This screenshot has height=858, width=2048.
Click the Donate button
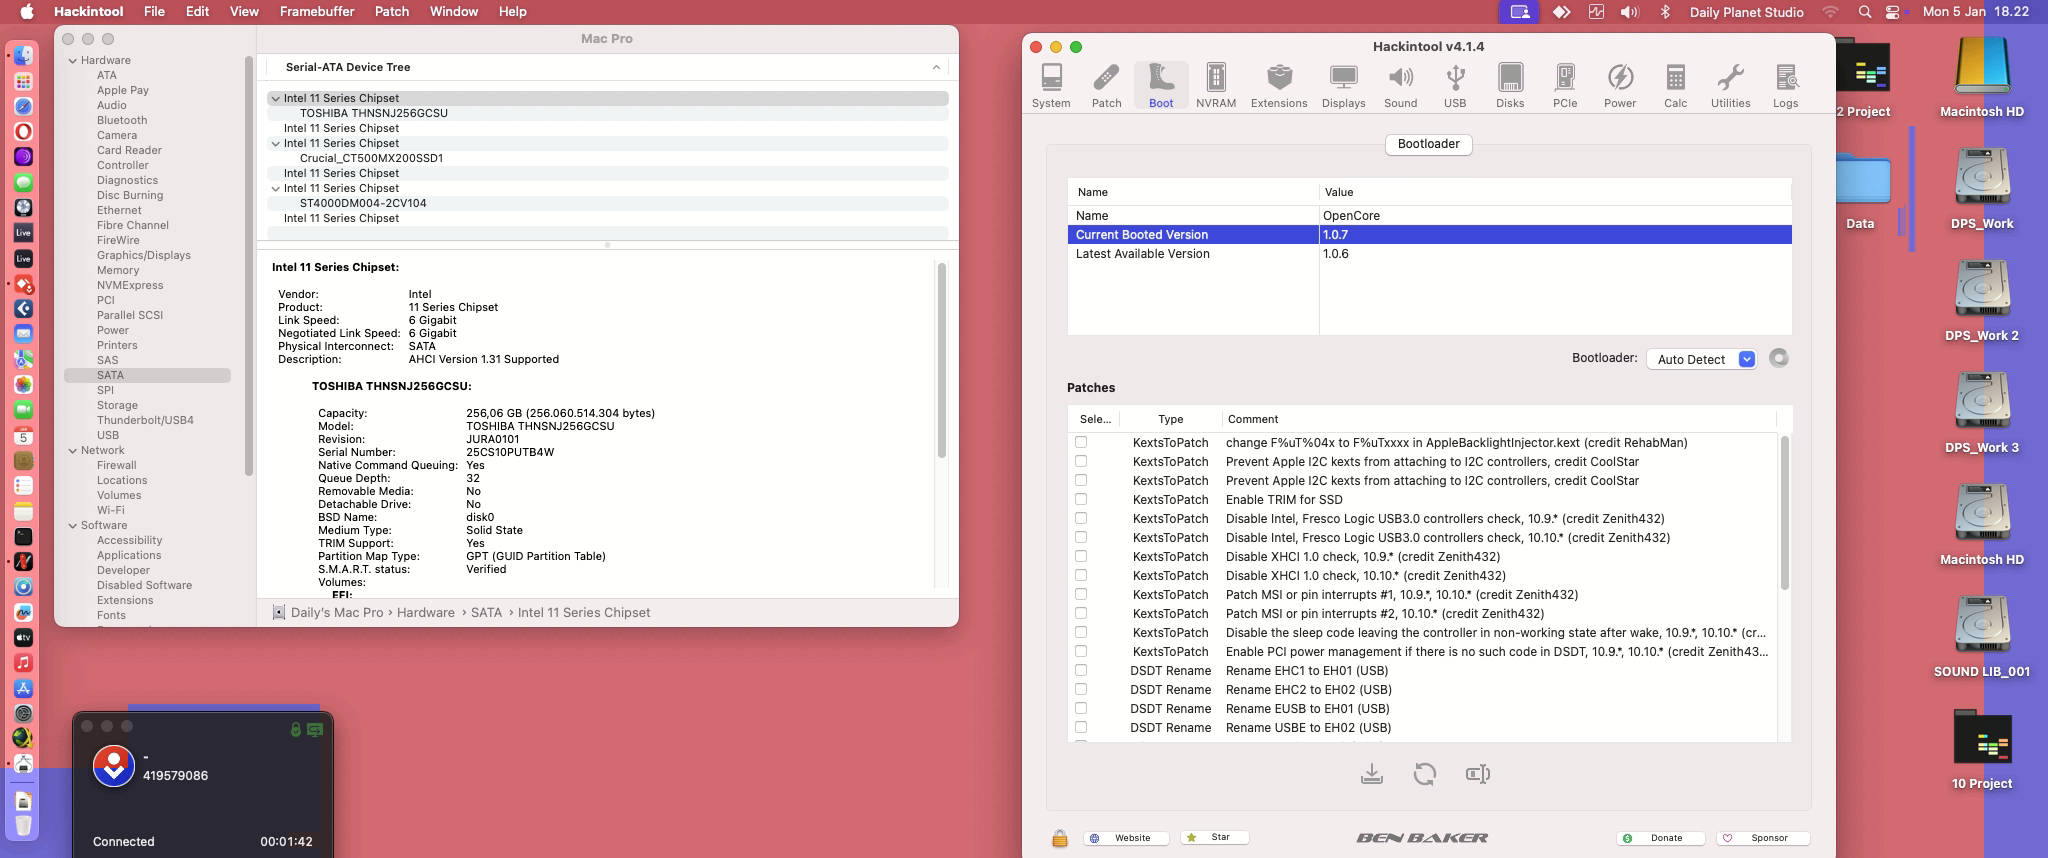click(1660, 838)
